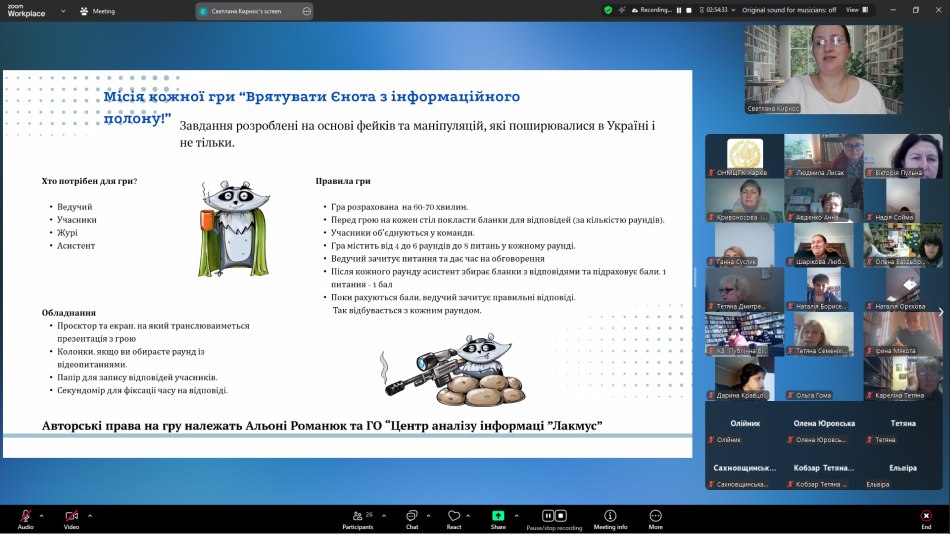Expand share options arrow beside Share
The width and height of the screenshot is (950, 534).
(517, 516)
